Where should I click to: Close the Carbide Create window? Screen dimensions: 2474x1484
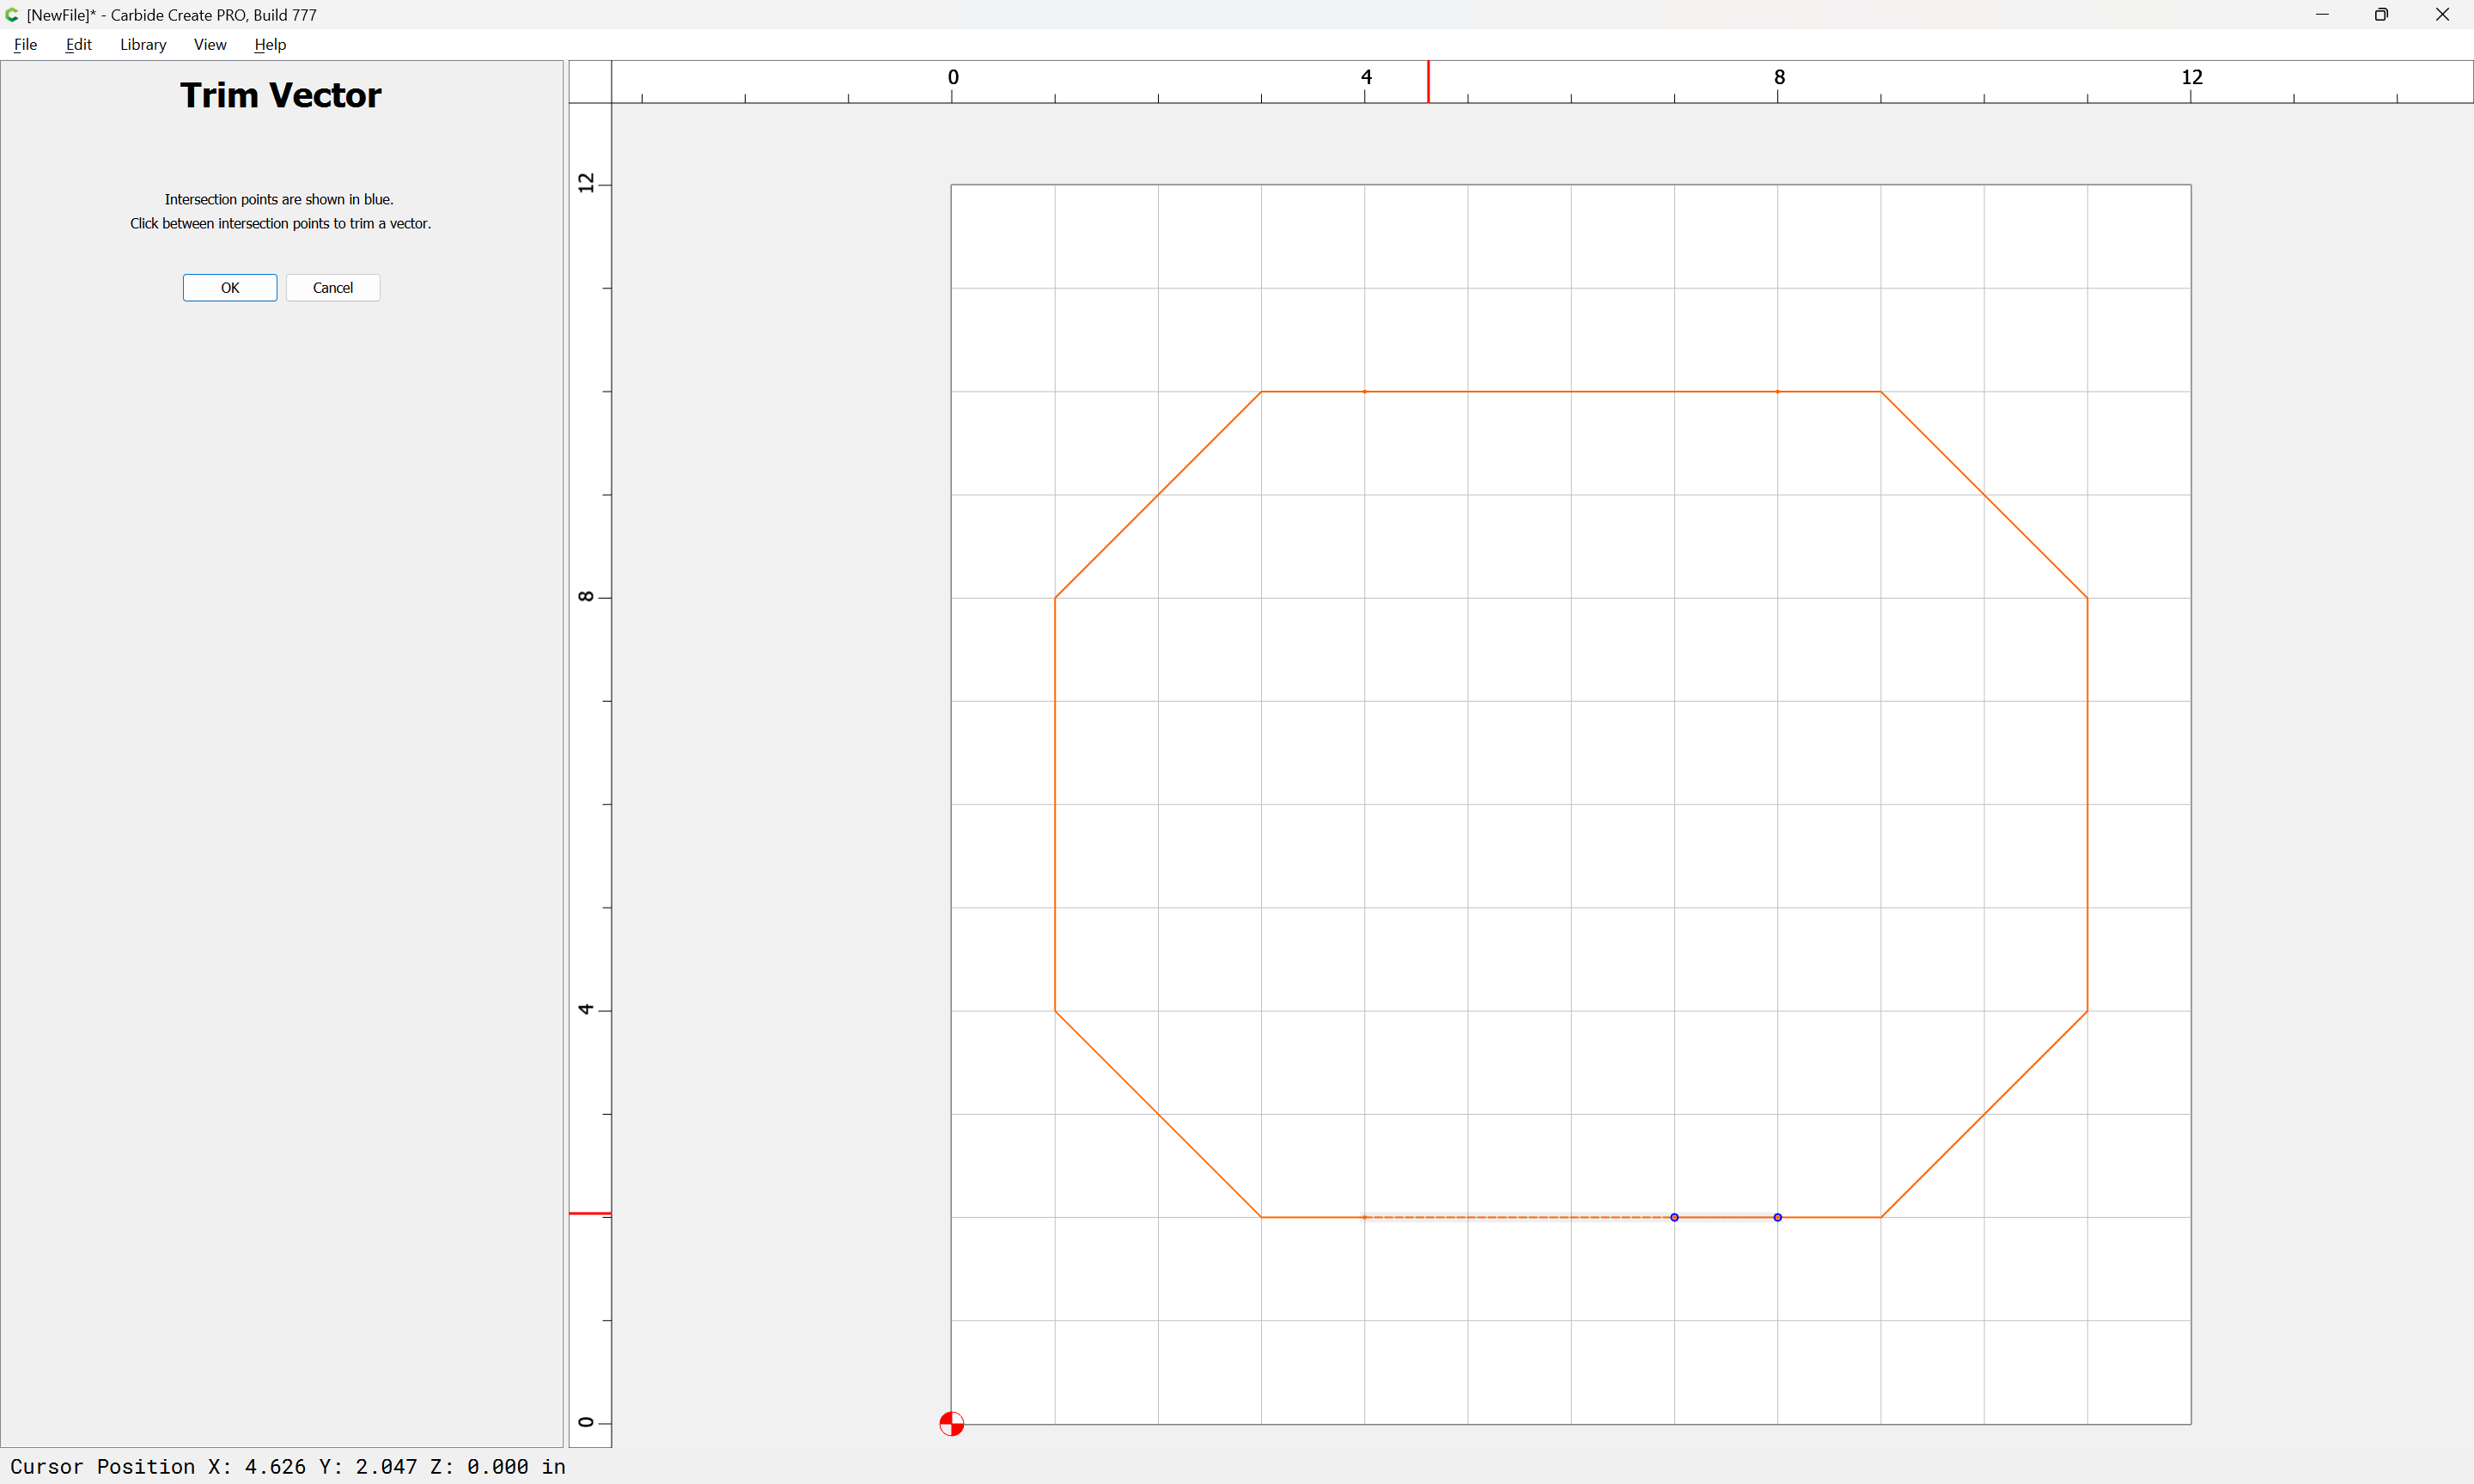pos(2441,15)
